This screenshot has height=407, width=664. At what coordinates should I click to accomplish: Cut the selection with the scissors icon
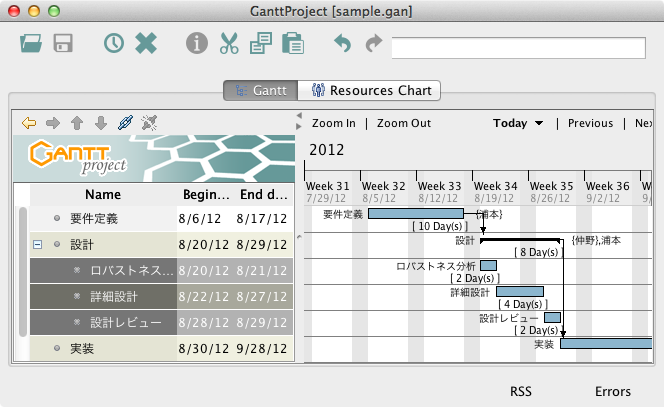coord(229,44)
